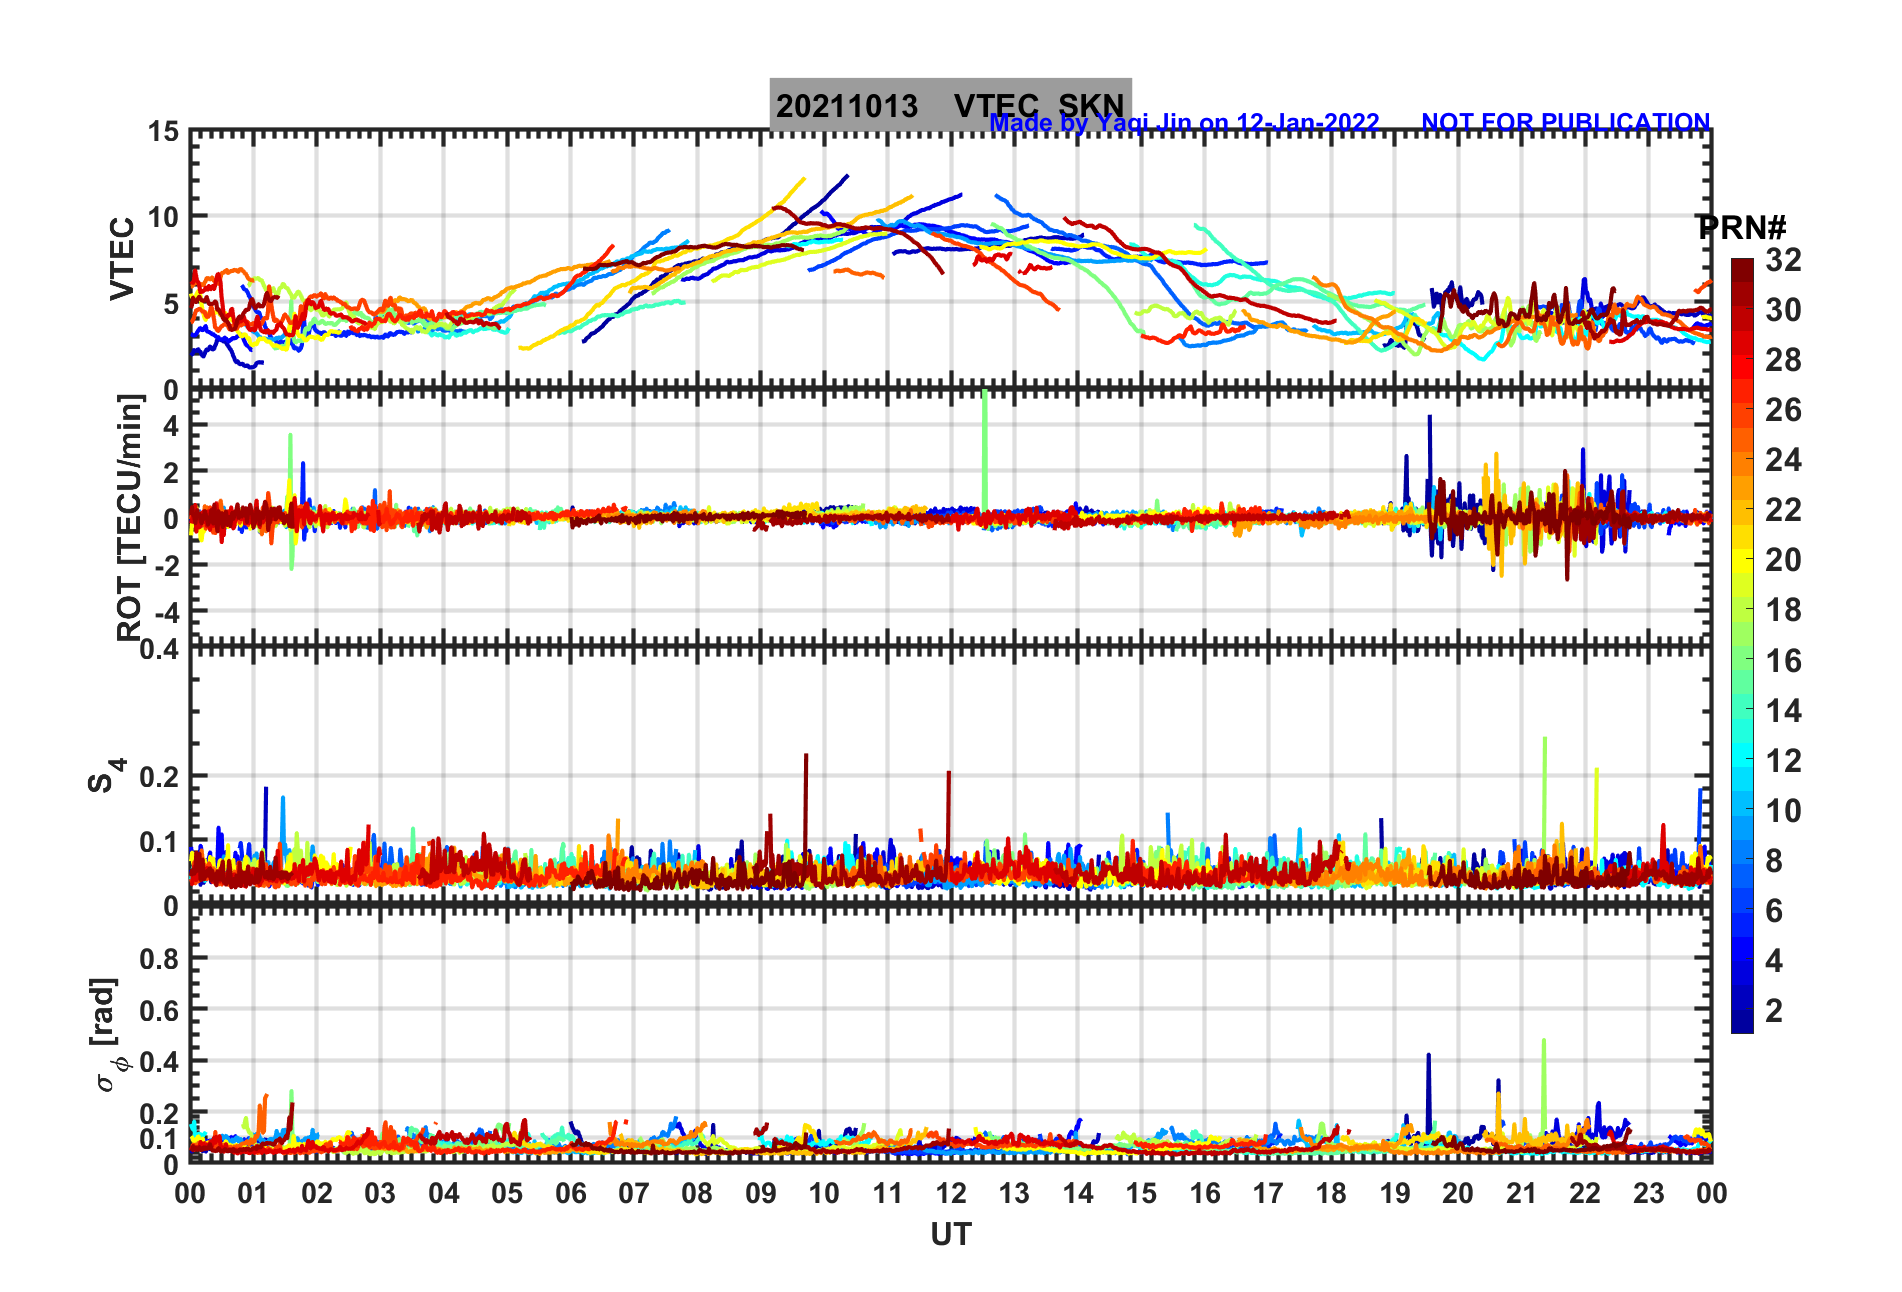Click the plot title "20211013 VTEC SKN"
The image size is (1902, 1292).
coord(950,105)
